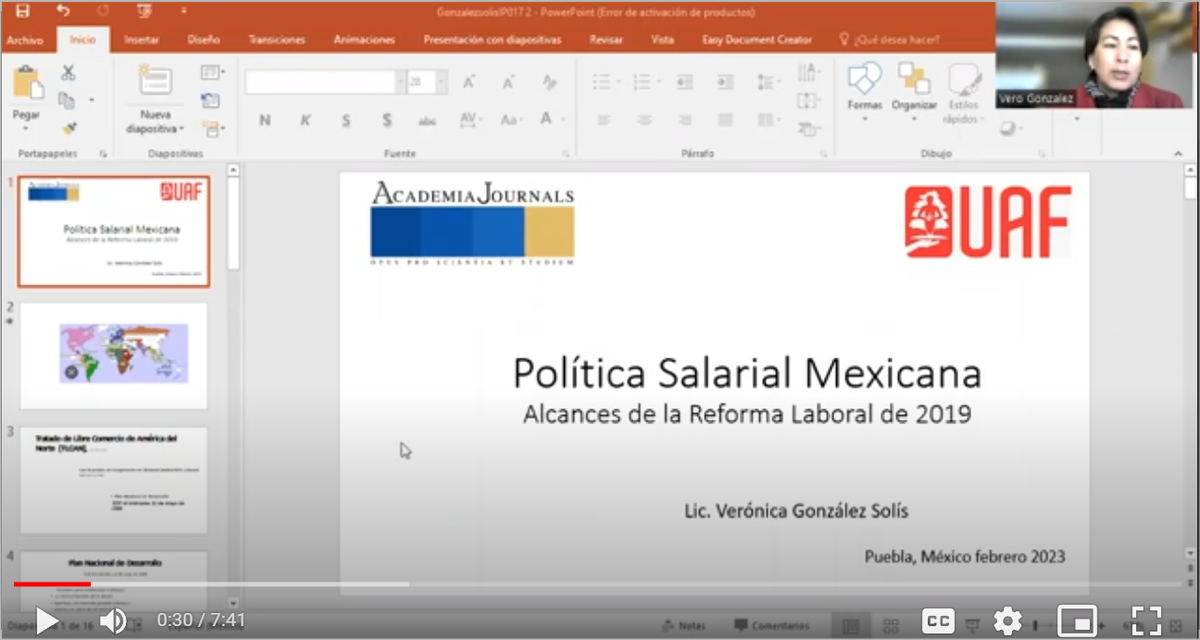Undo the last action in the quick access toolbar

pyautogui.click(x=64, y=11)
